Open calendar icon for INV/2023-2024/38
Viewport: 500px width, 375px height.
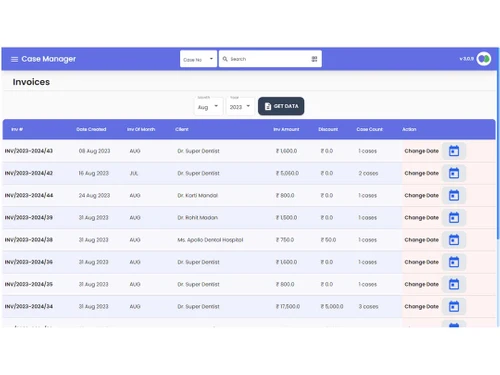click(454, 240)
